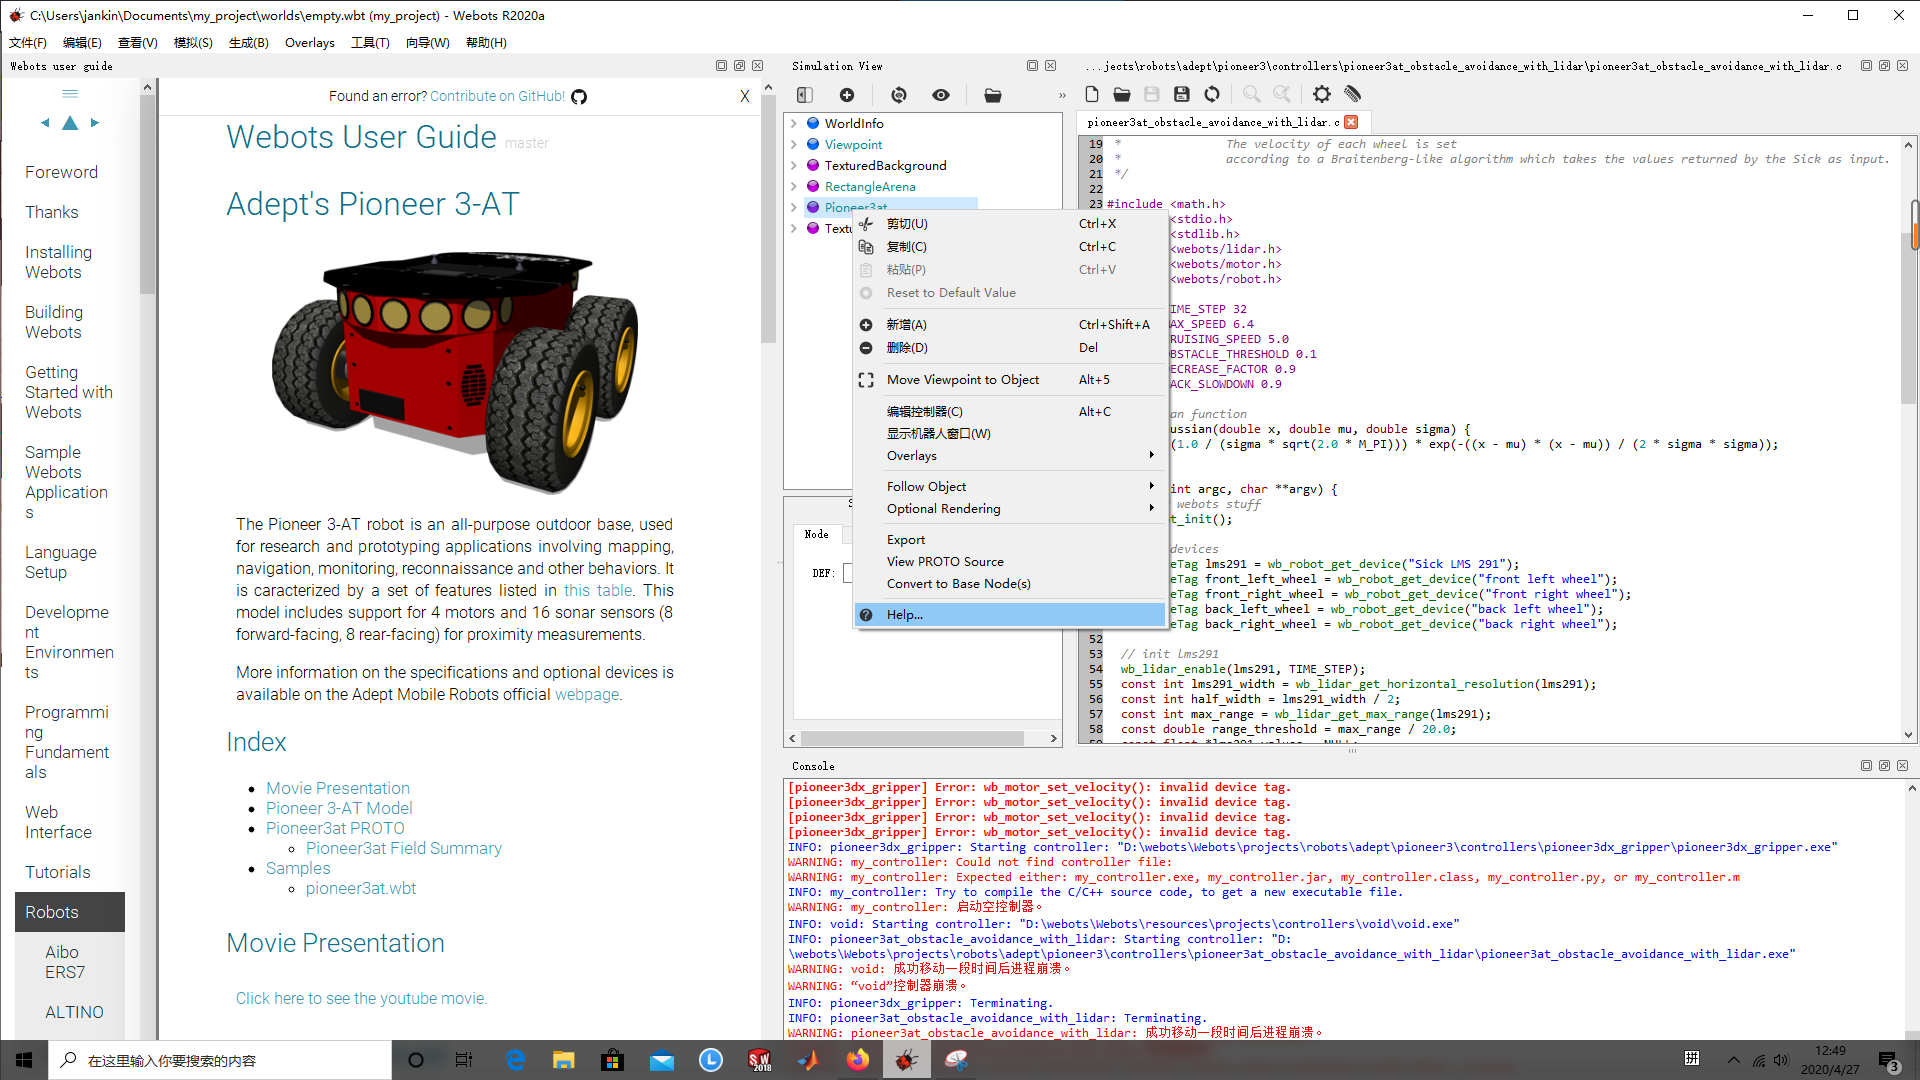Open a file in the text editor
Screen dimensions: 1920x1080
pos(1121,94)
